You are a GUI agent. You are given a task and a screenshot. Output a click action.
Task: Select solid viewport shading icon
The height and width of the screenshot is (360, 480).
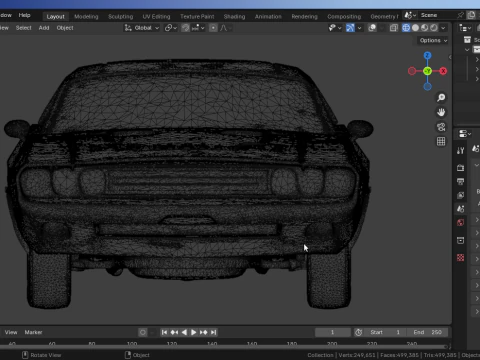[x=415, y=28]
